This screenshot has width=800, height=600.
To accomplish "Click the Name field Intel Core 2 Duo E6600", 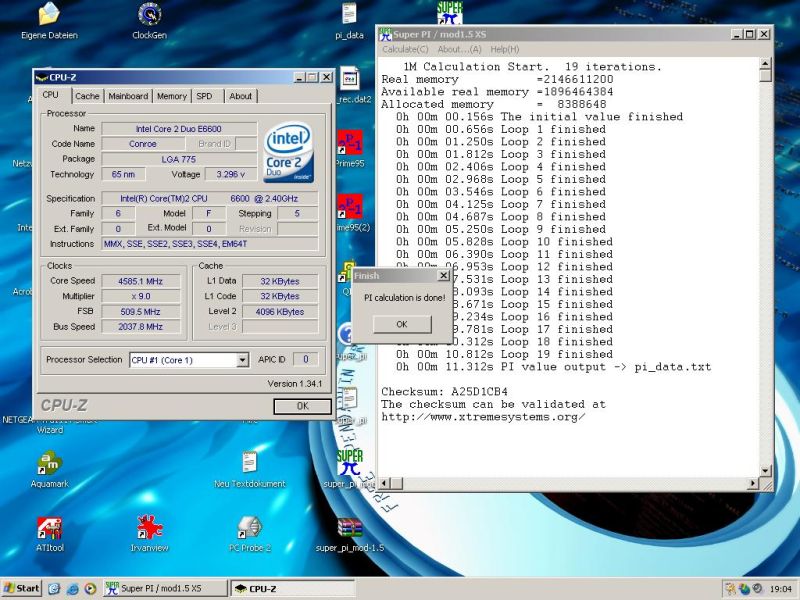I will coord(179,129).
